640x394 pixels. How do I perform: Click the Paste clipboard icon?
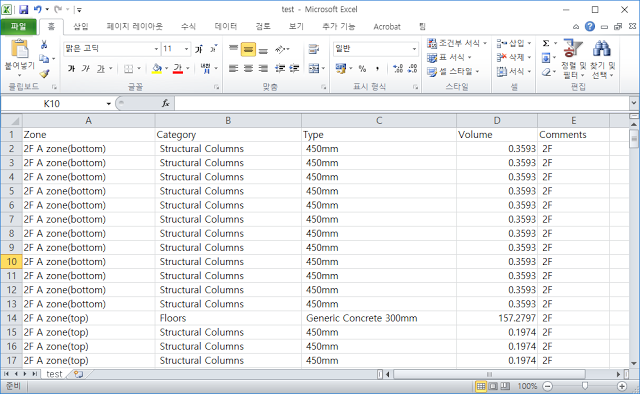point(19,49)
